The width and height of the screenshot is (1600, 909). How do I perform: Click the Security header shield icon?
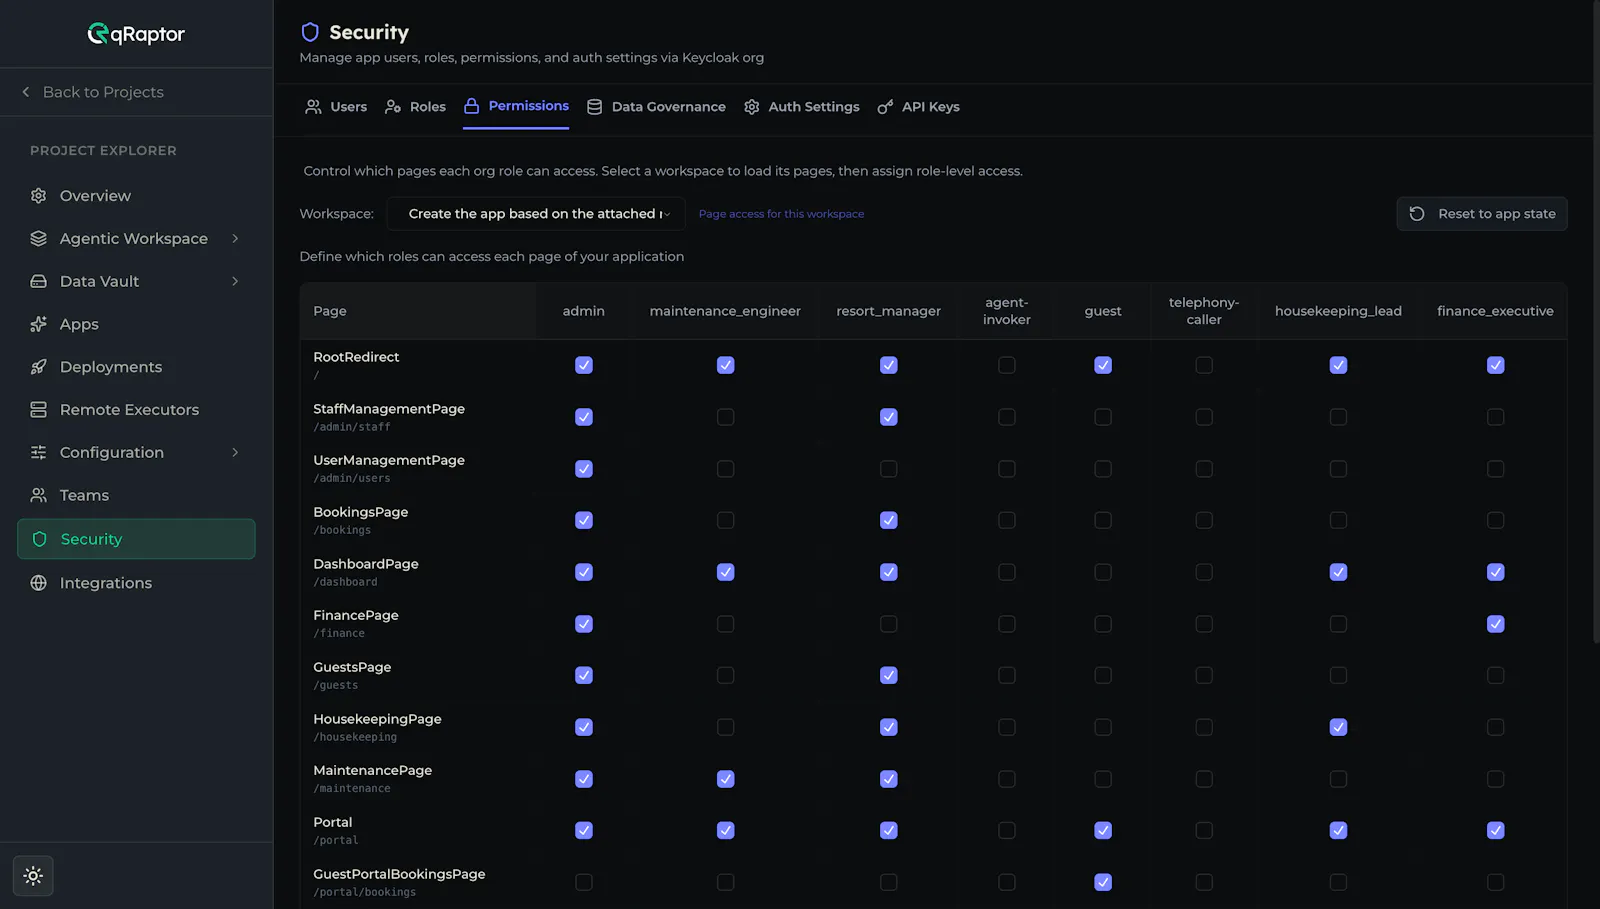310,32
